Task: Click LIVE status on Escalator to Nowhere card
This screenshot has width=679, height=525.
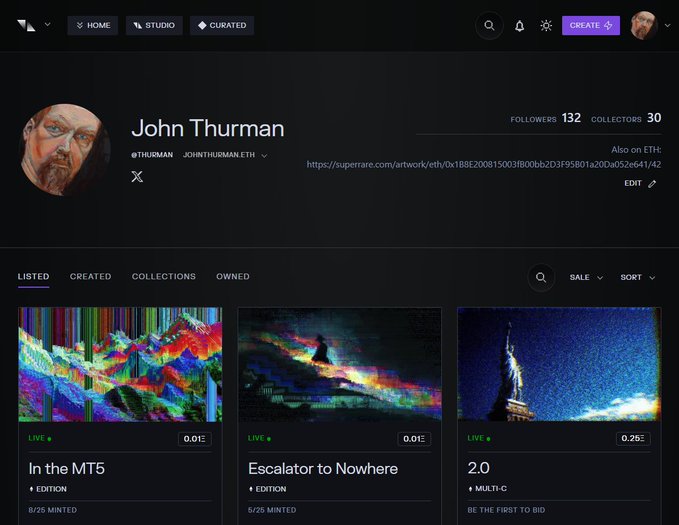Action: (x=259, y=438)
